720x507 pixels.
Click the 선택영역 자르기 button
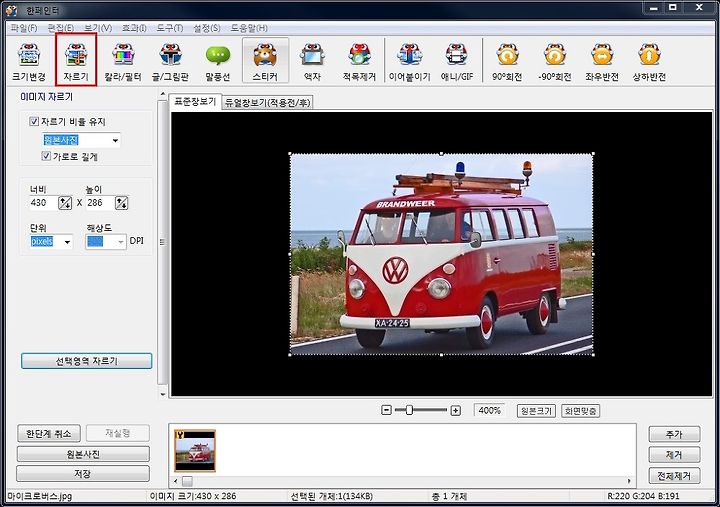click(x=86, y=361)
